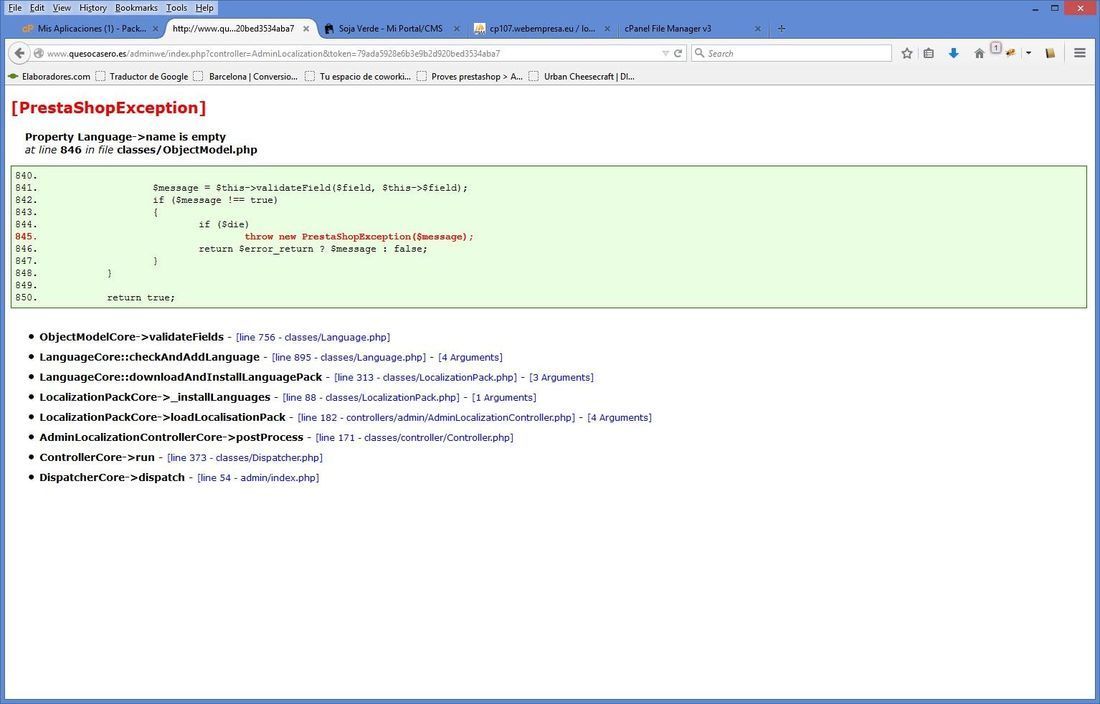The width and height of the screenshot is (1100, 704).
Task: Click the [PrestaShopException] heading
Action: [109, 107]
